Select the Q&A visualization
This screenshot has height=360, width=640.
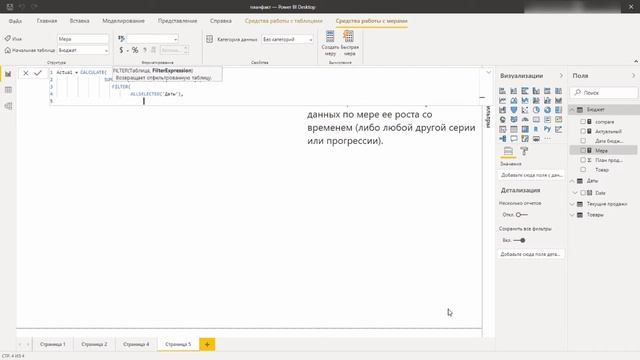click(513, 139)
